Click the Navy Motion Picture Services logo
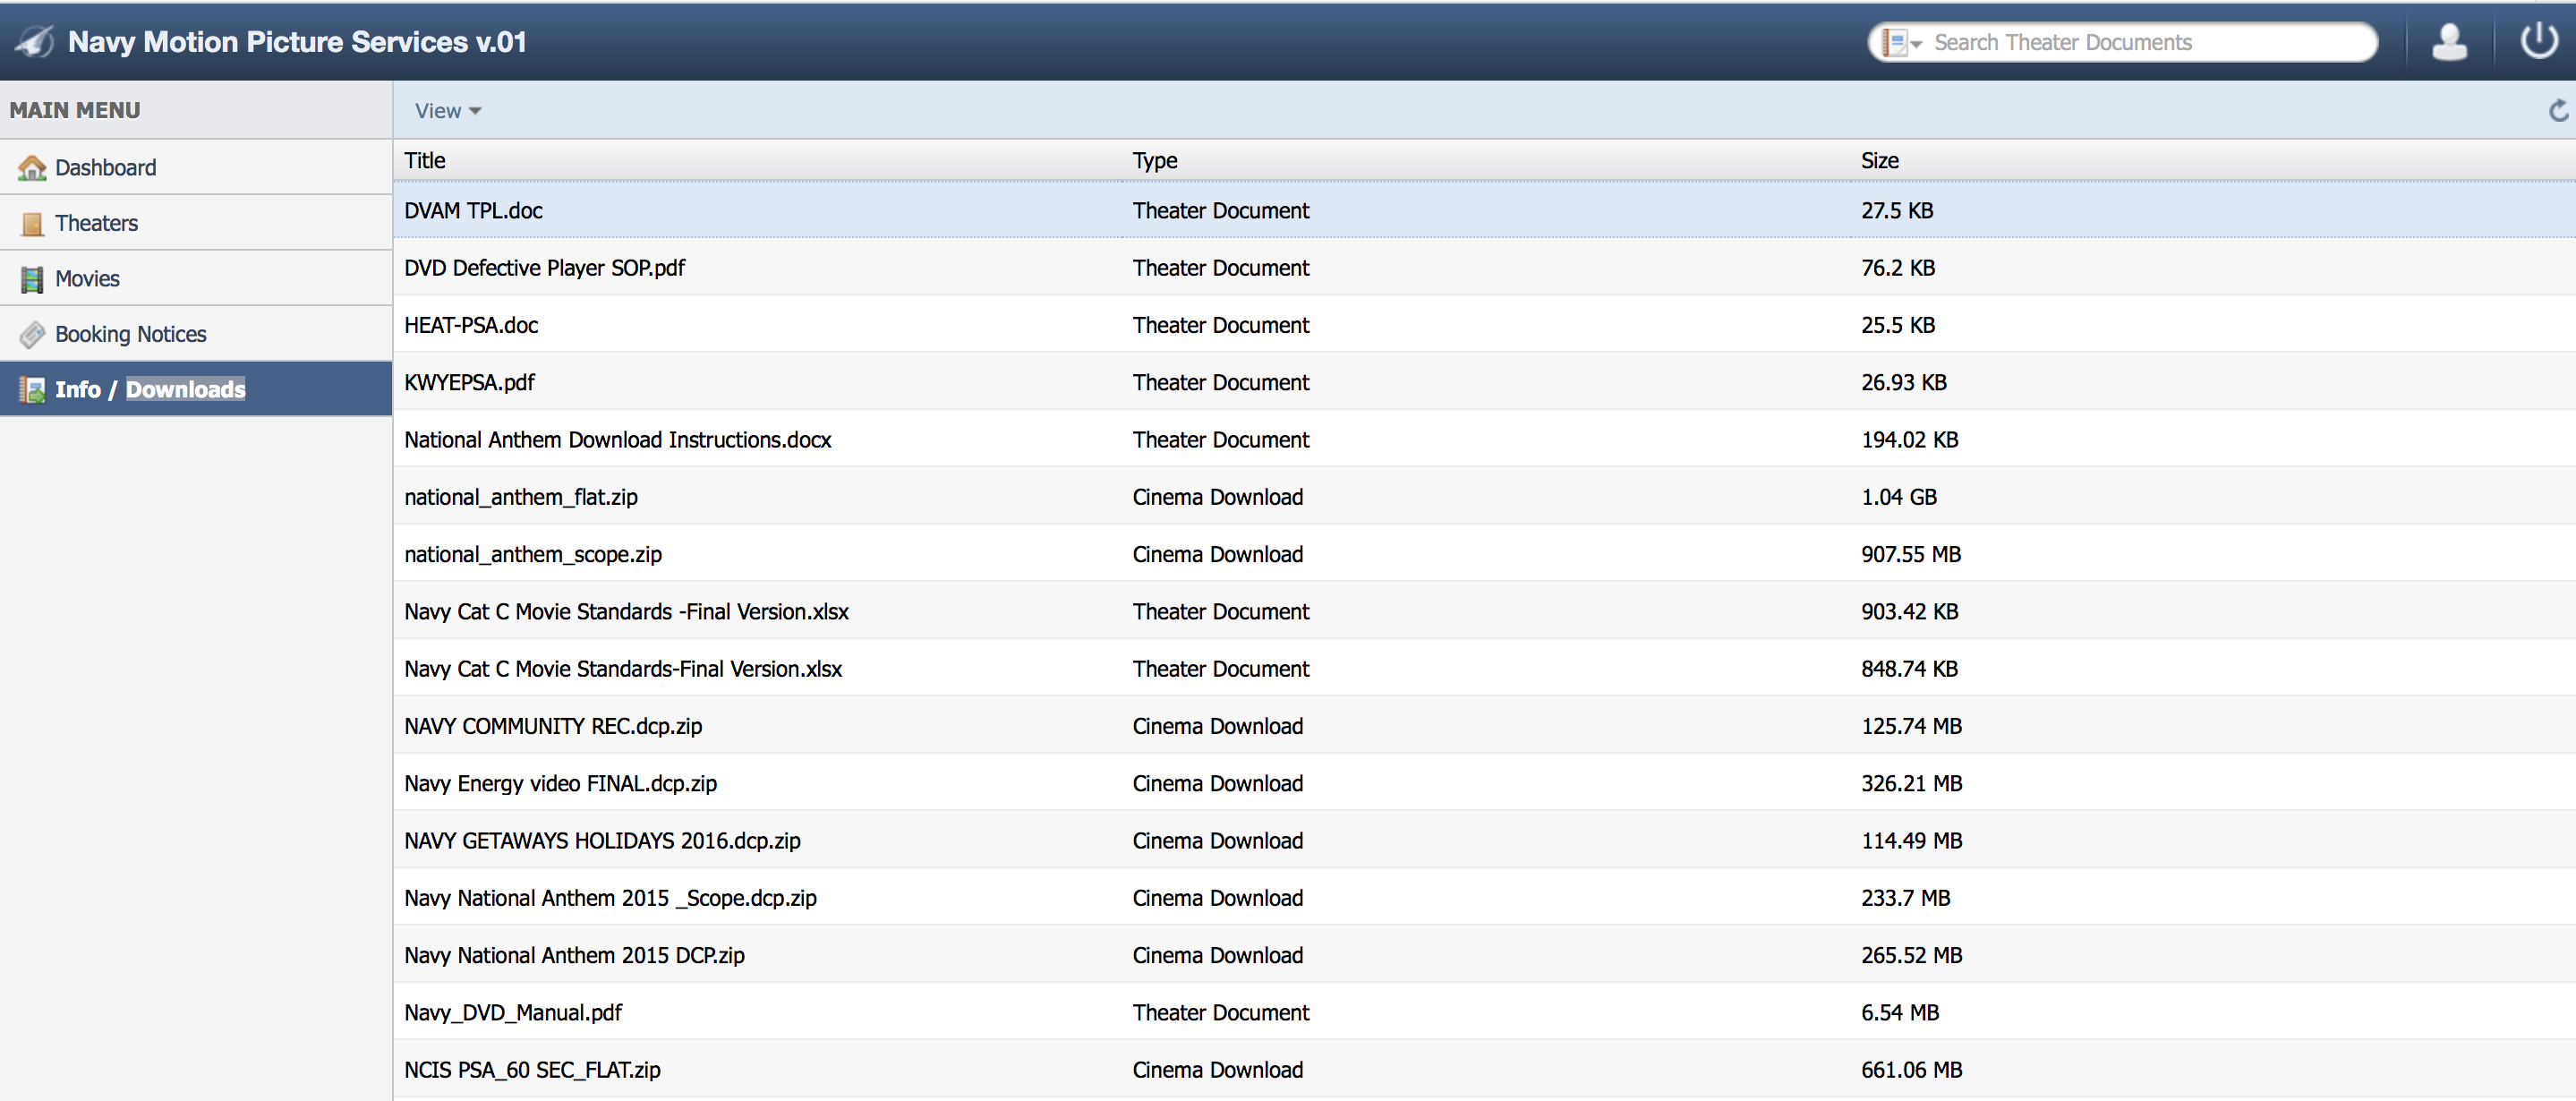Viewport: 2576px width, 1101px height. [x=36, y=42]
